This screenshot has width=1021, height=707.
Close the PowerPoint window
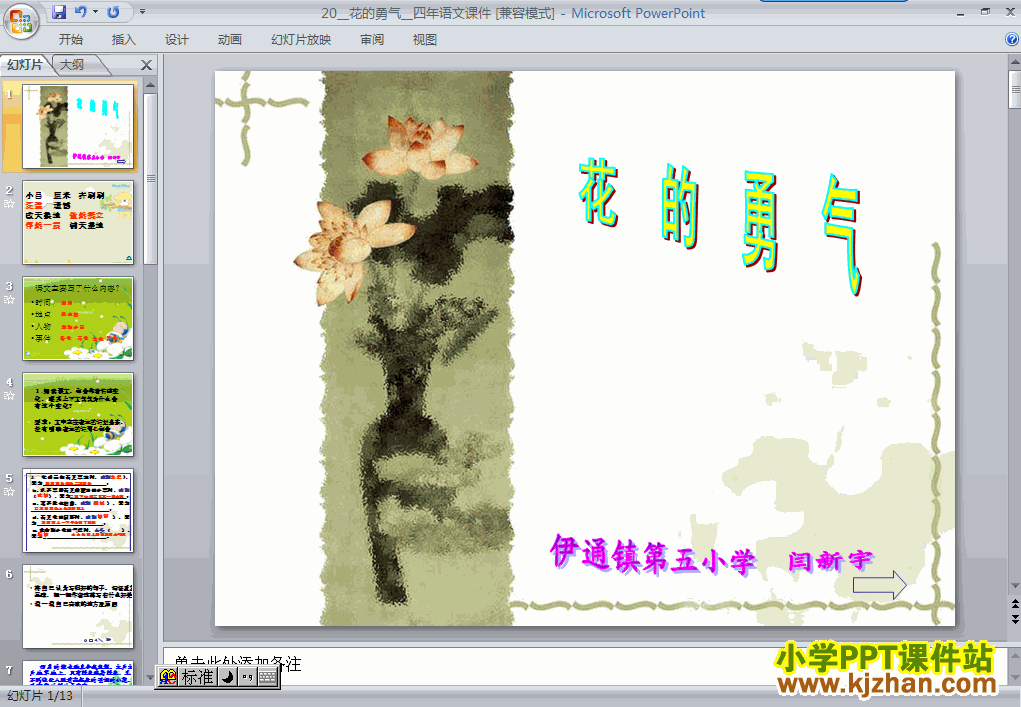tap(1011, 12)
